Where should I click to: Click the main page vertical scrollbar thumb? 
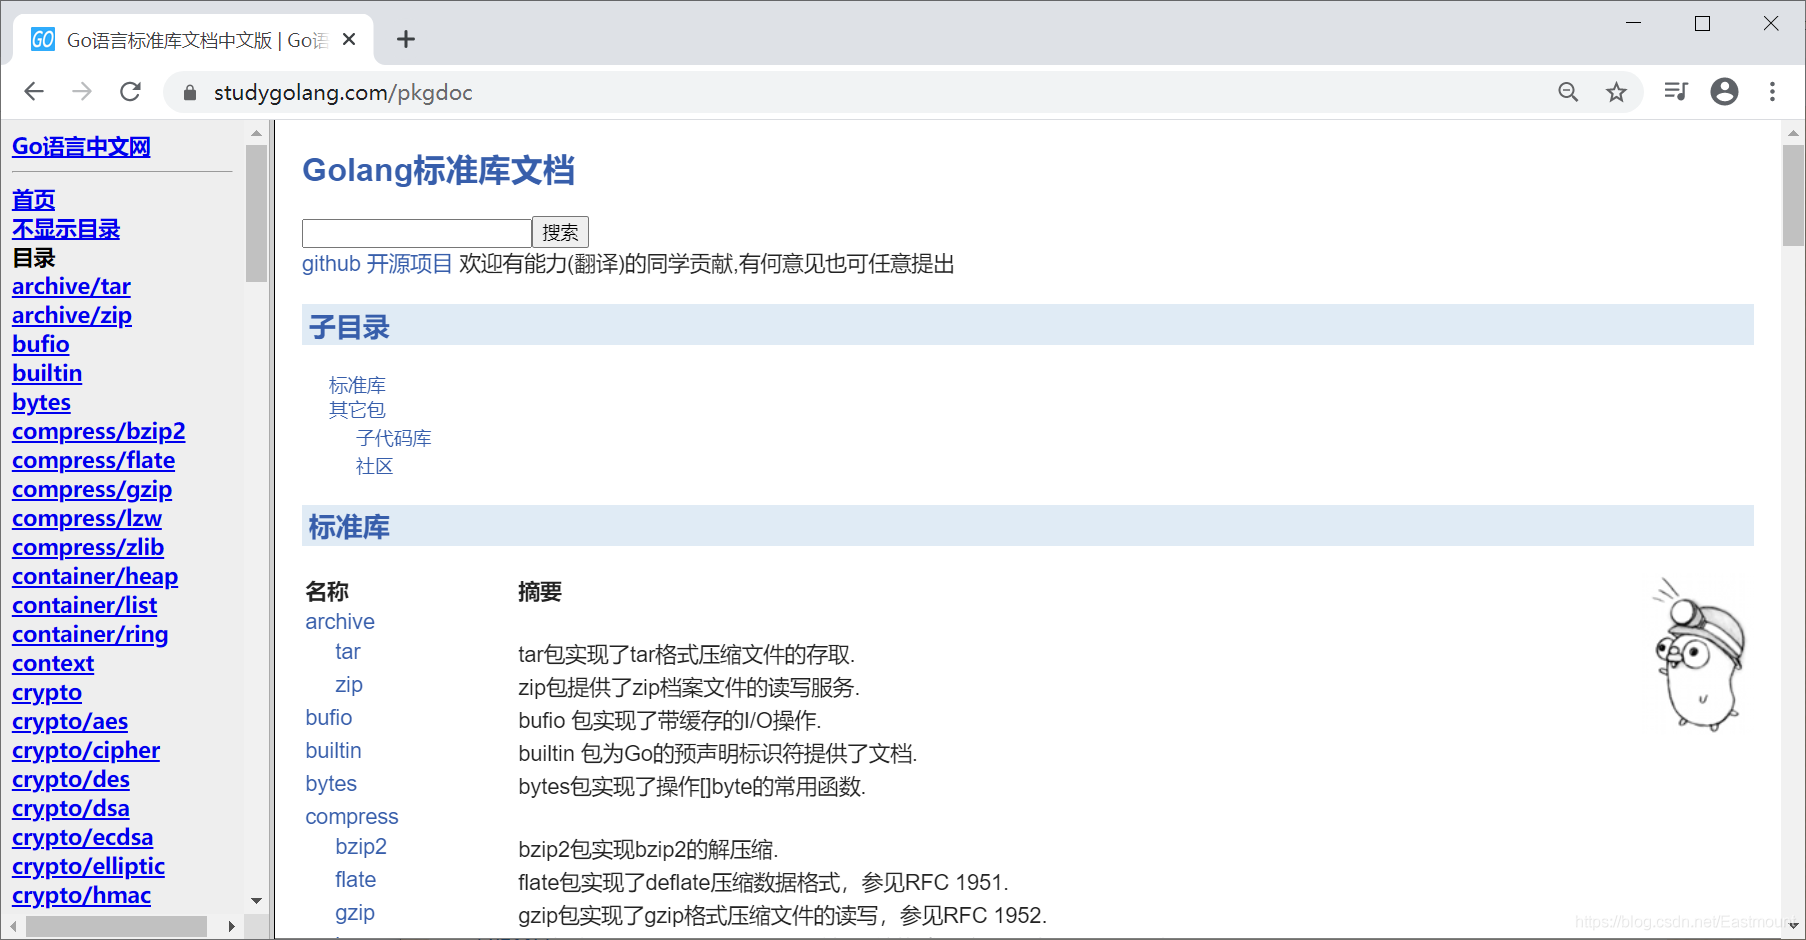(1793, 195)
